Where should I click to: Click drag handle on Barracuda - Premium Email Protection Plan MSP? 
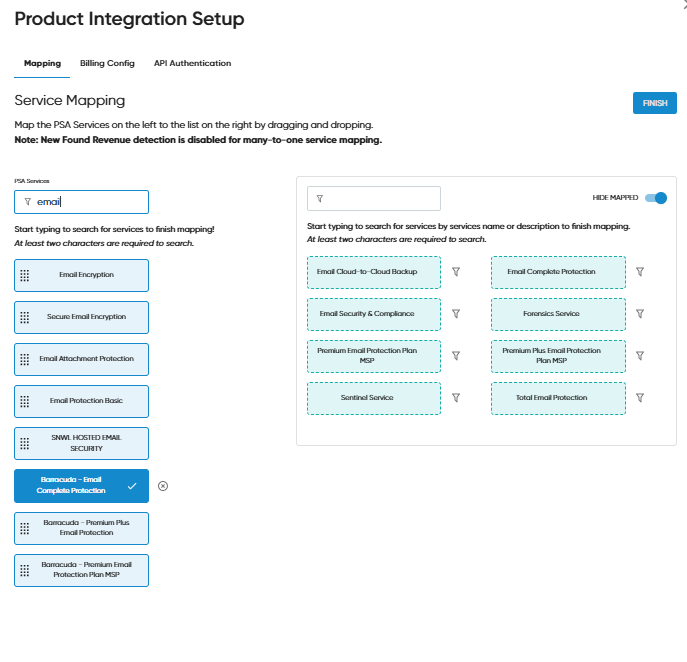point(25,571)
